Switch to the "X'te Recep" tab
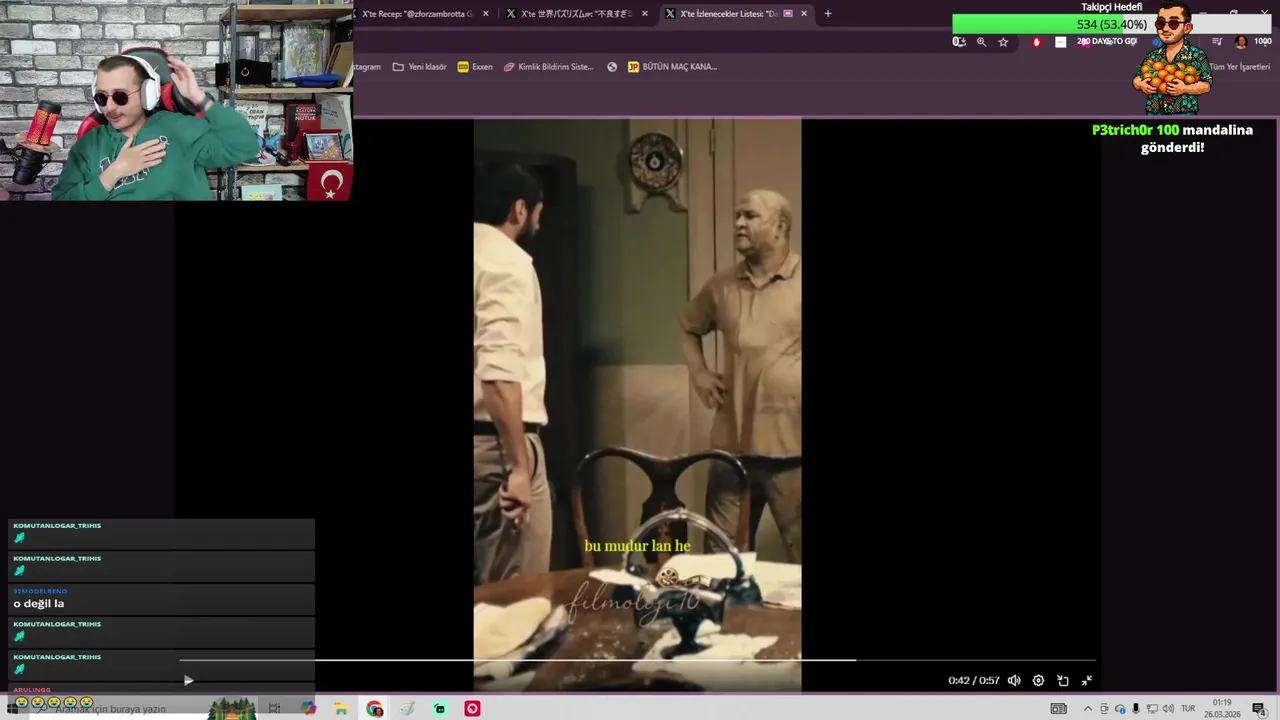This screenshot has width=1280, height=720. point(417,14)
